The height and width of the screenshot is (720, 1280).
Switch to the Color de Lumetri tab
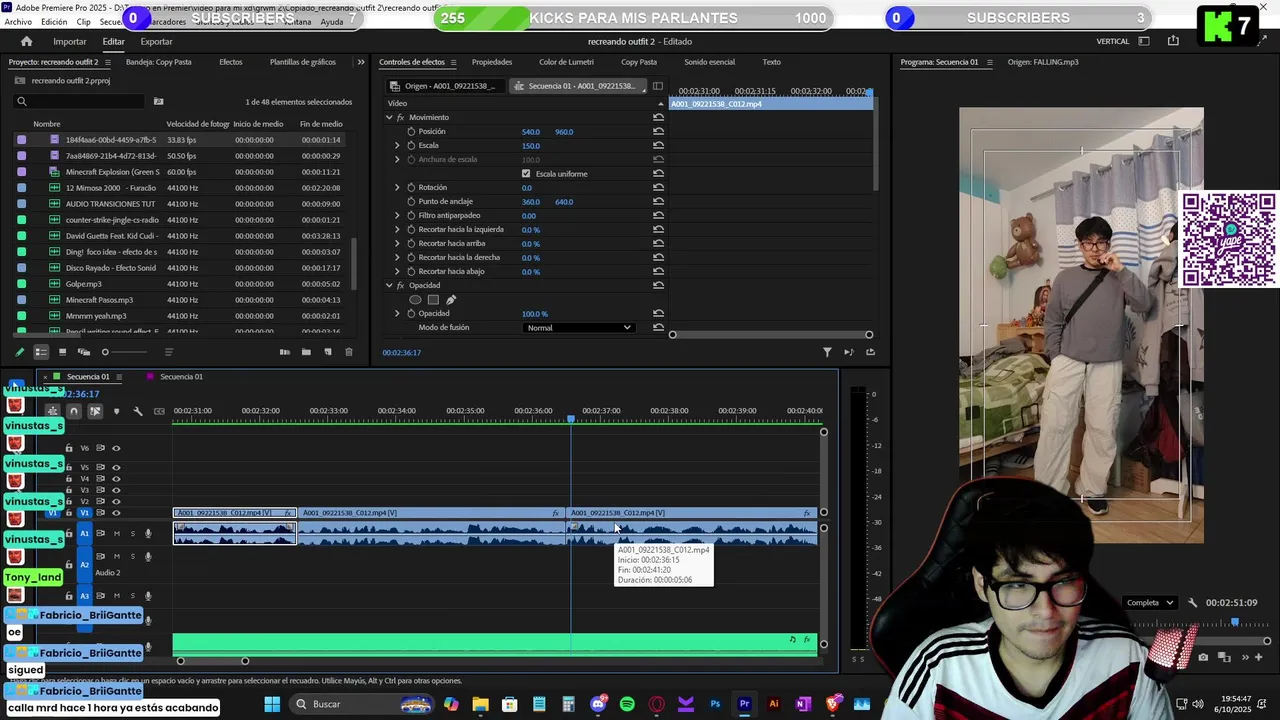[566, 62]
